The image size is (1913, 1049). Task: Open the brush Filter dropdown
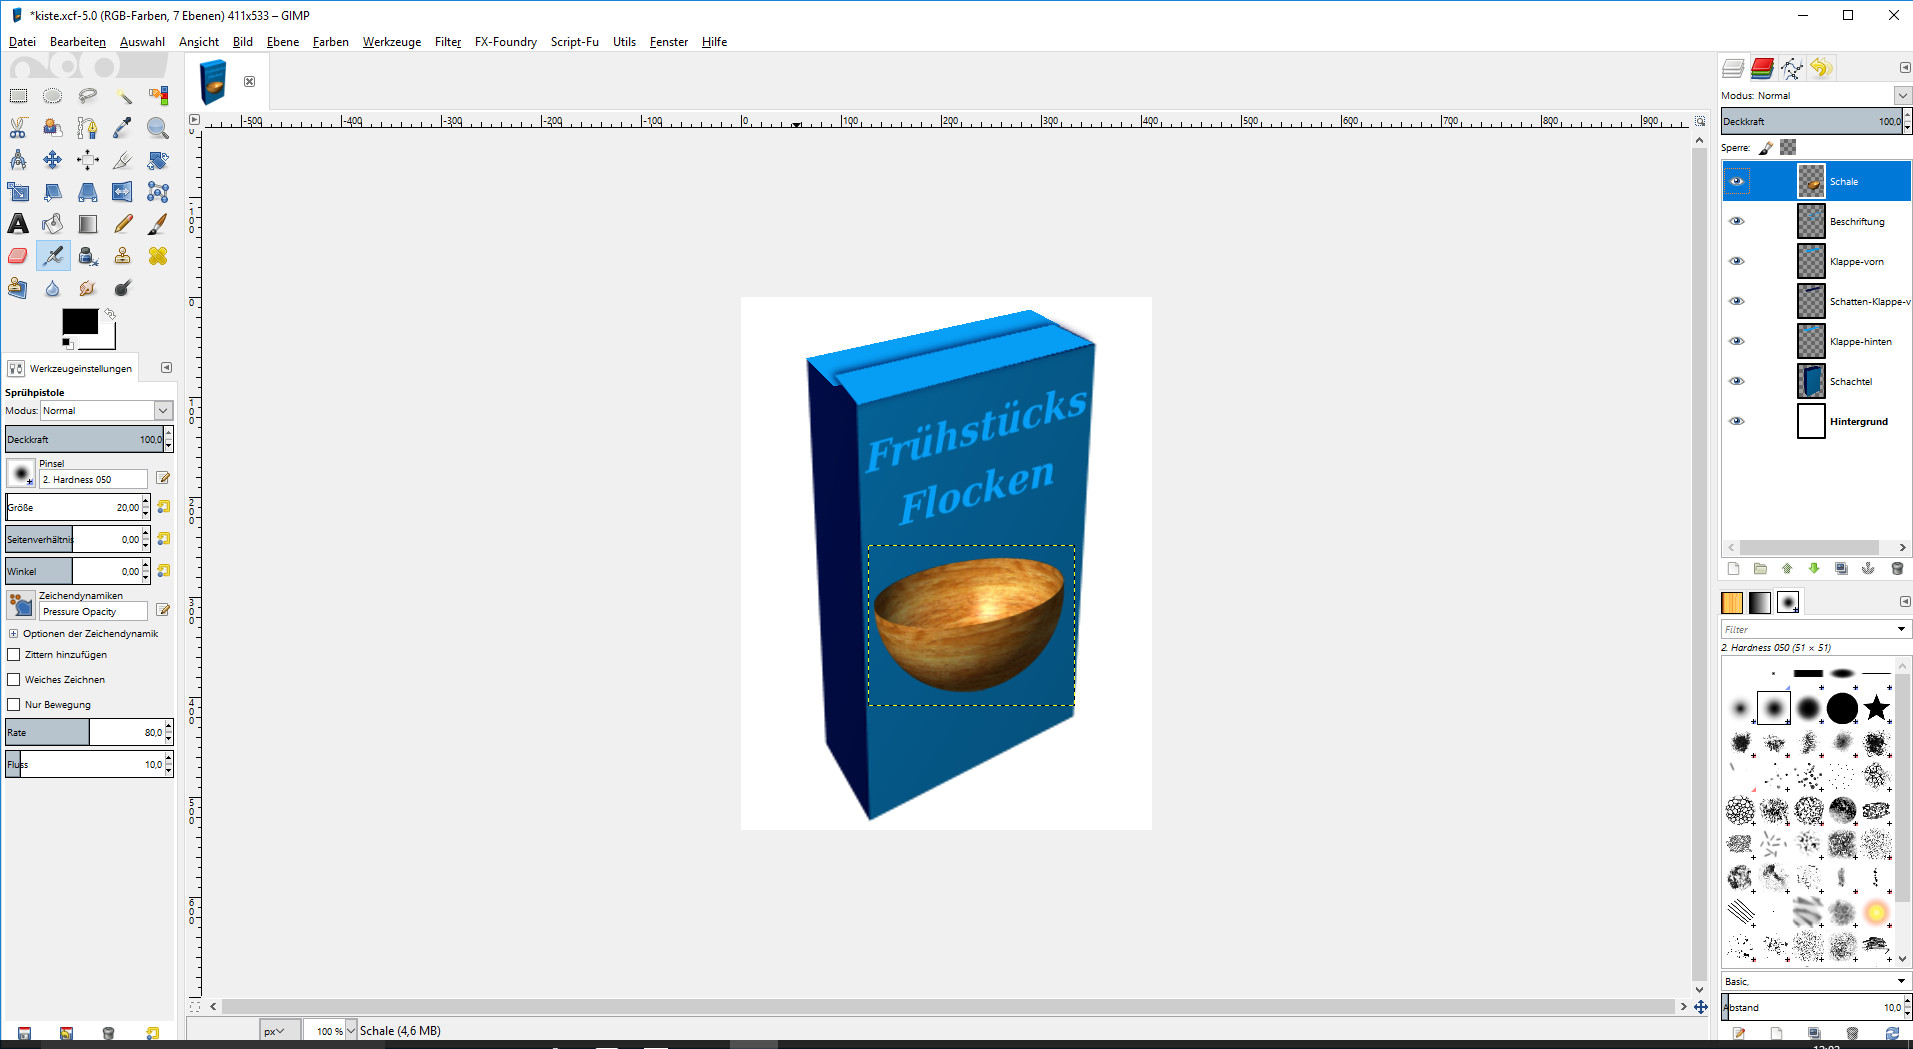1900,629
